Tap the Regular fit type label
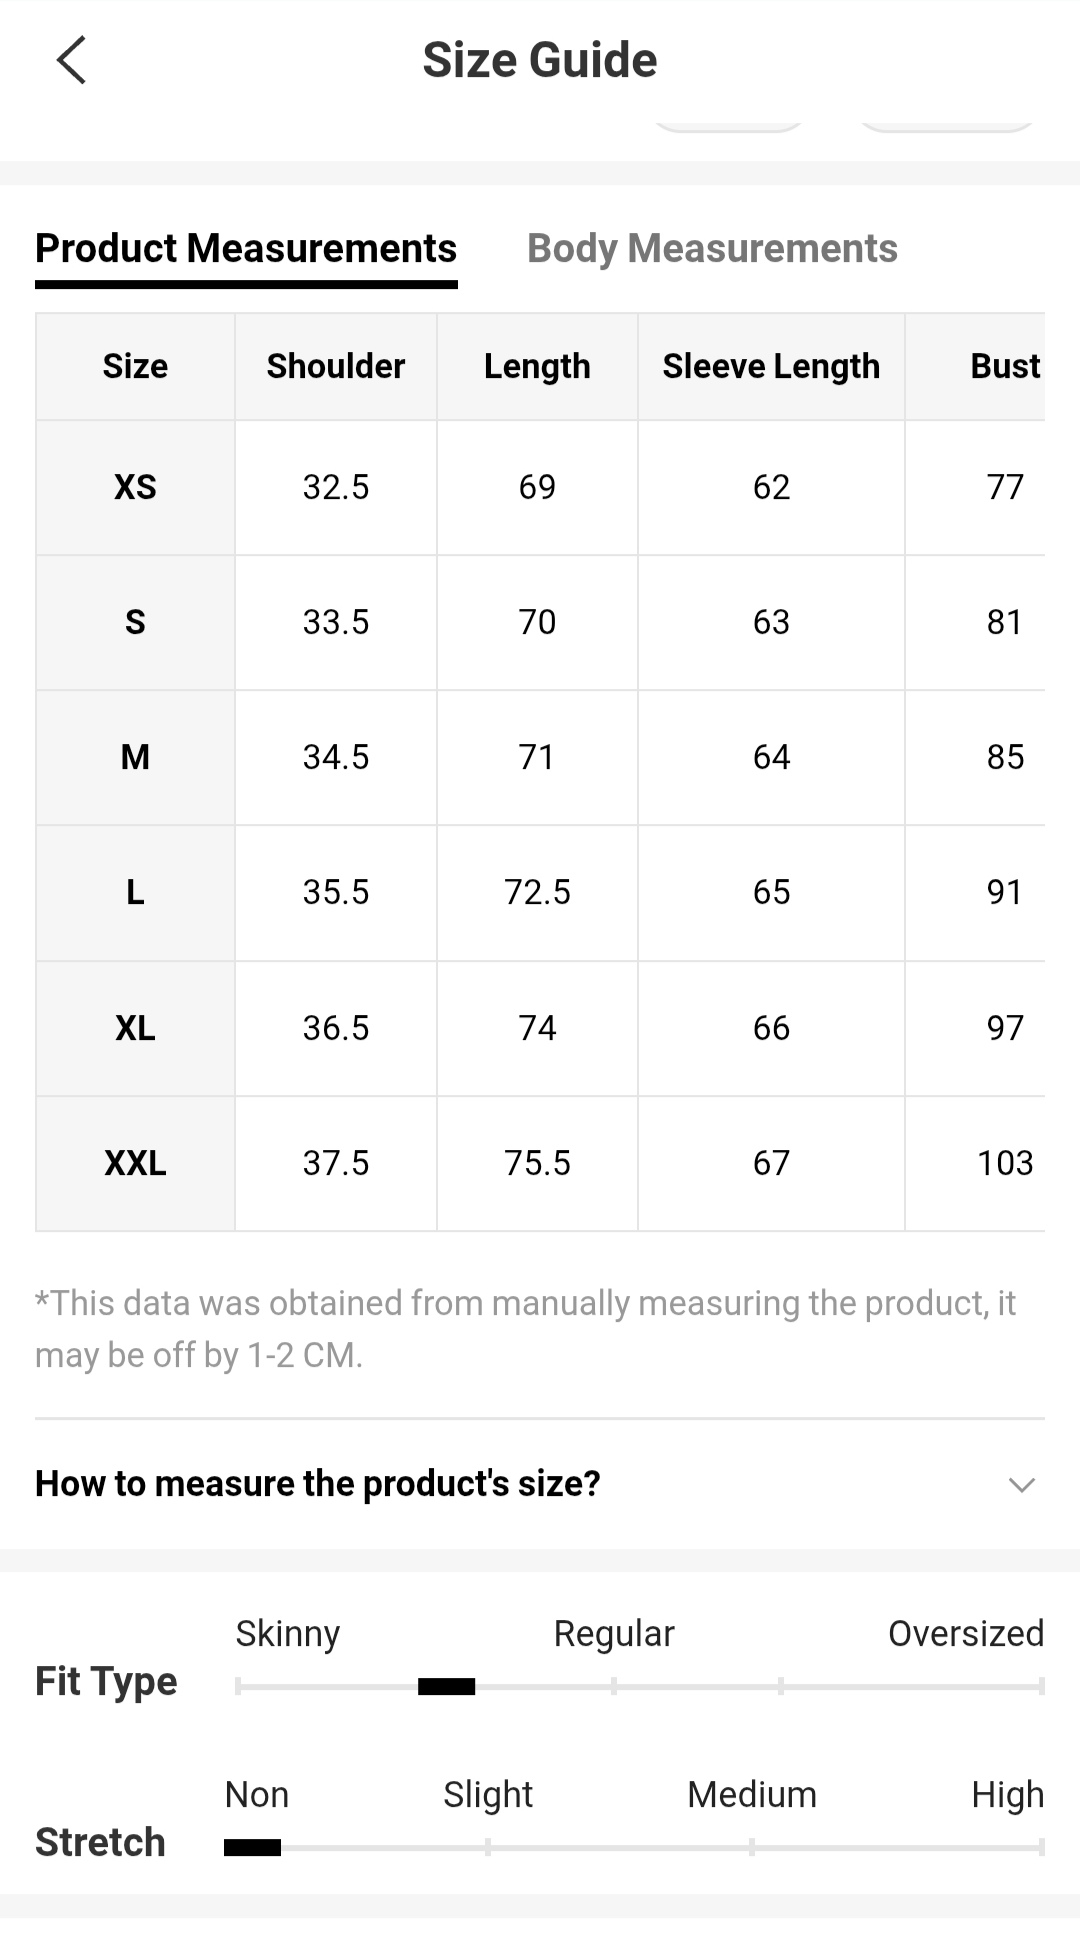This screenshot has width=1080, height=1955. point(614,1633)
